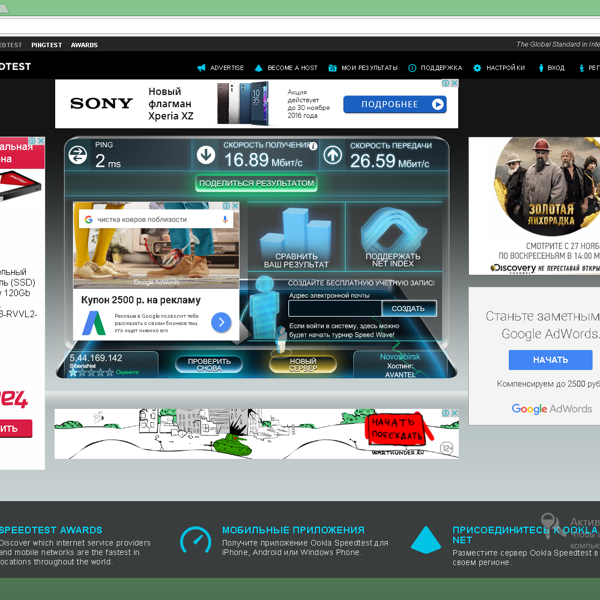This screenshot has width=600, height=600.
Task: Rate provider with the star rating icons
Action: [91, 372]
